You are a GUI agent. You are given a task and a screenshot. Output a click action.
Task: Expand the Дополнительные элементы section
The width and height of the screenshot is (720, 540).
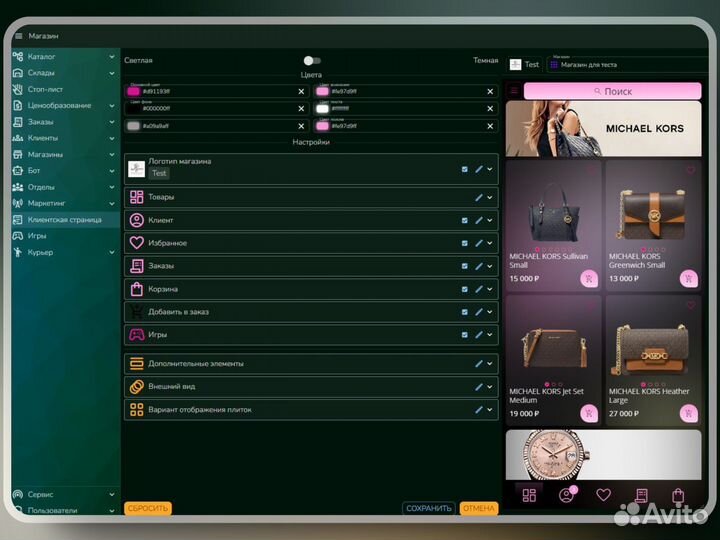490,363
